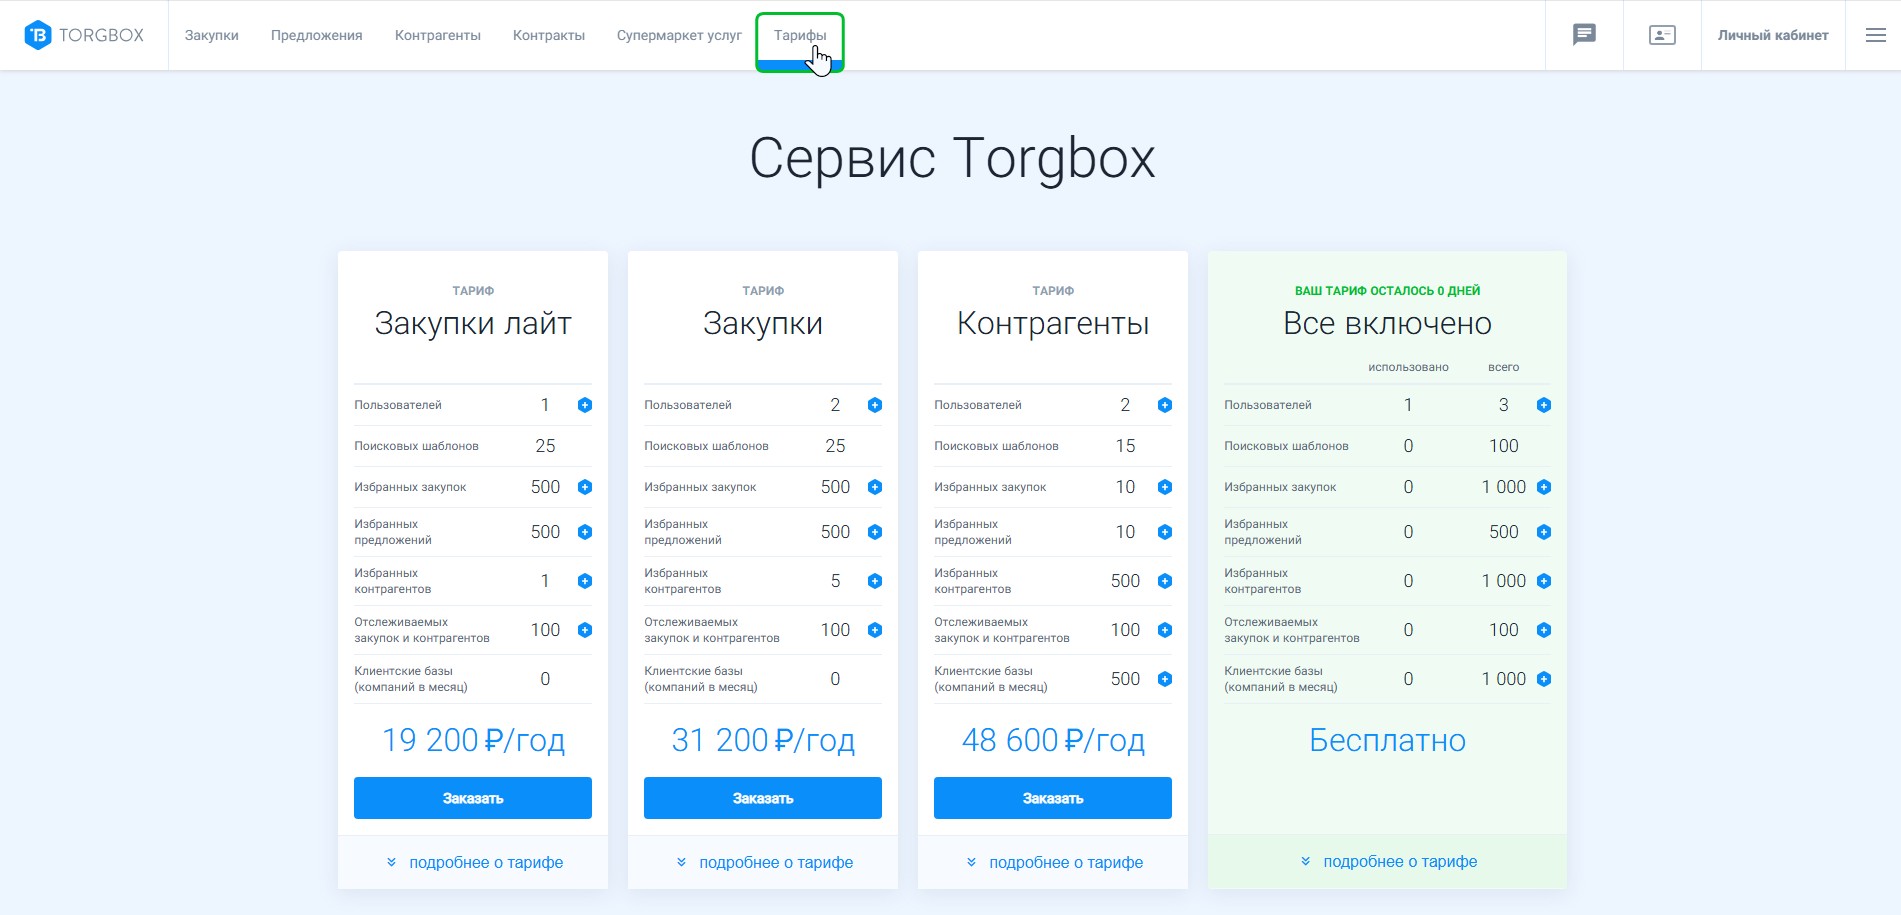
Task: Expand подробнее о тарифе under Закупки
Action: 764,862
